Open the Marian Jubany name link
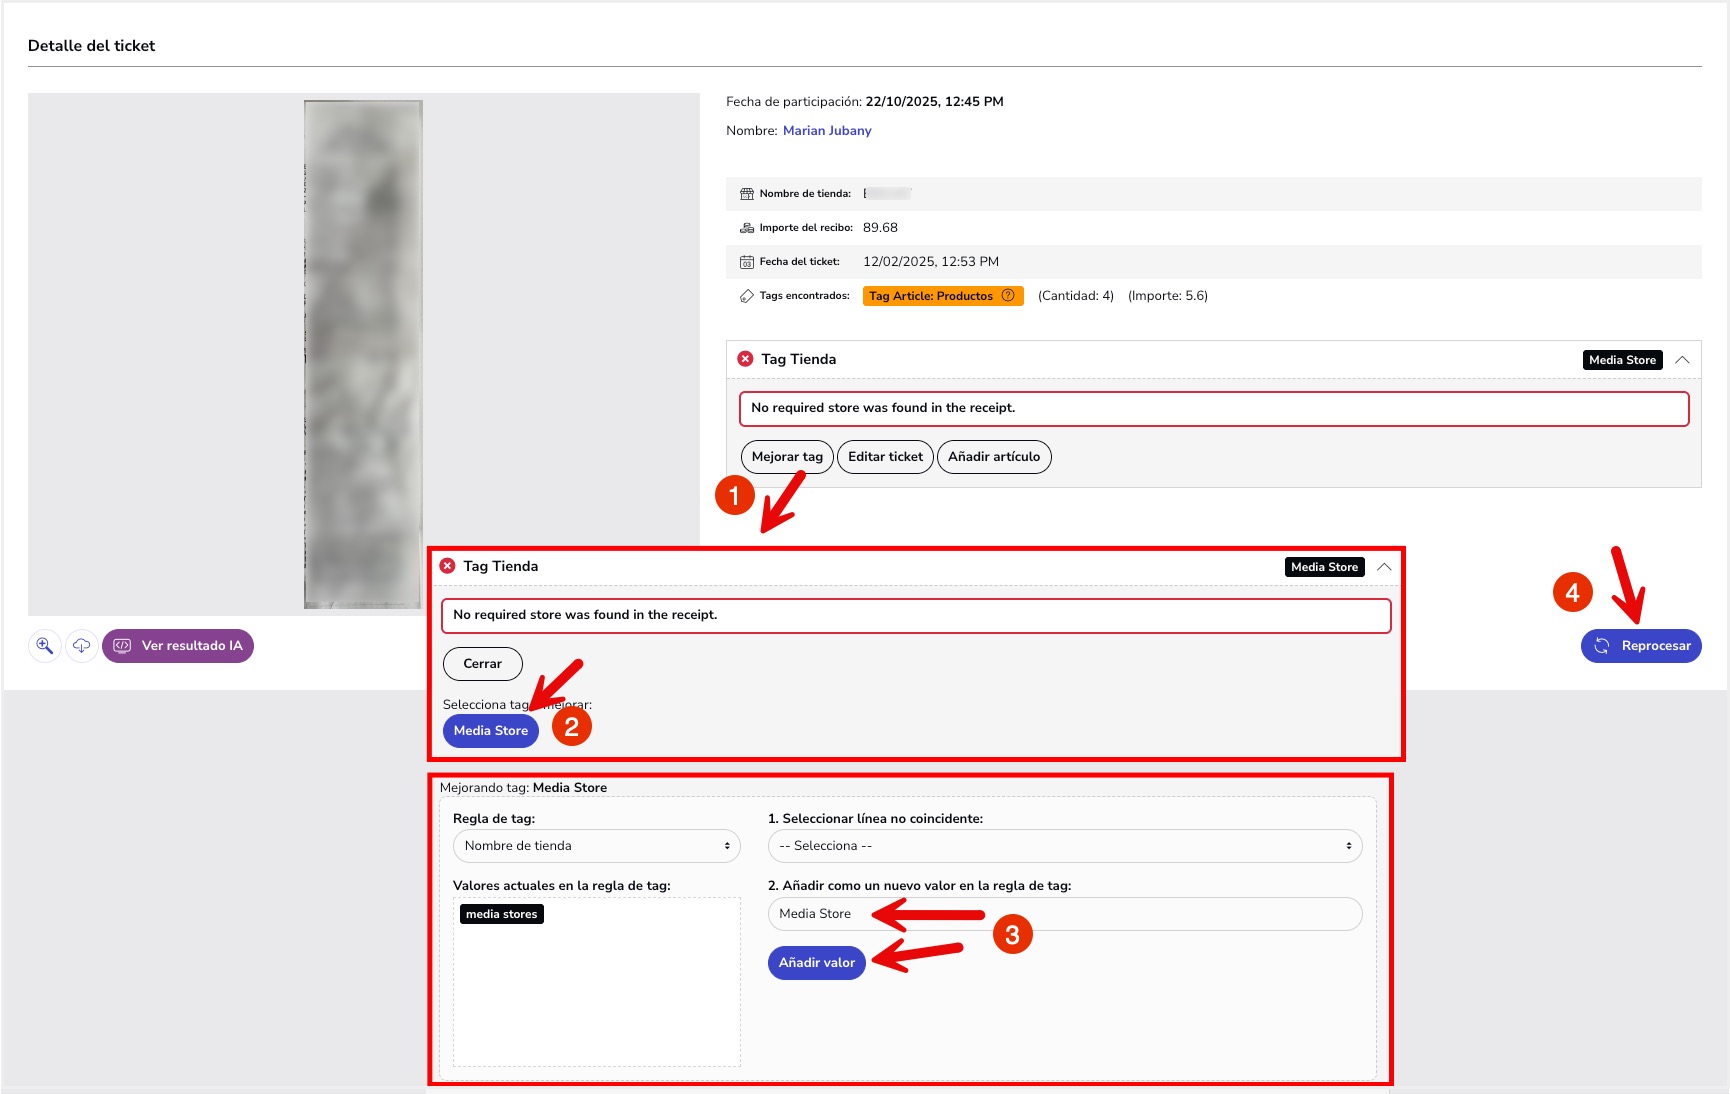Screen dimensions: 1730x1094 (827, 131)
